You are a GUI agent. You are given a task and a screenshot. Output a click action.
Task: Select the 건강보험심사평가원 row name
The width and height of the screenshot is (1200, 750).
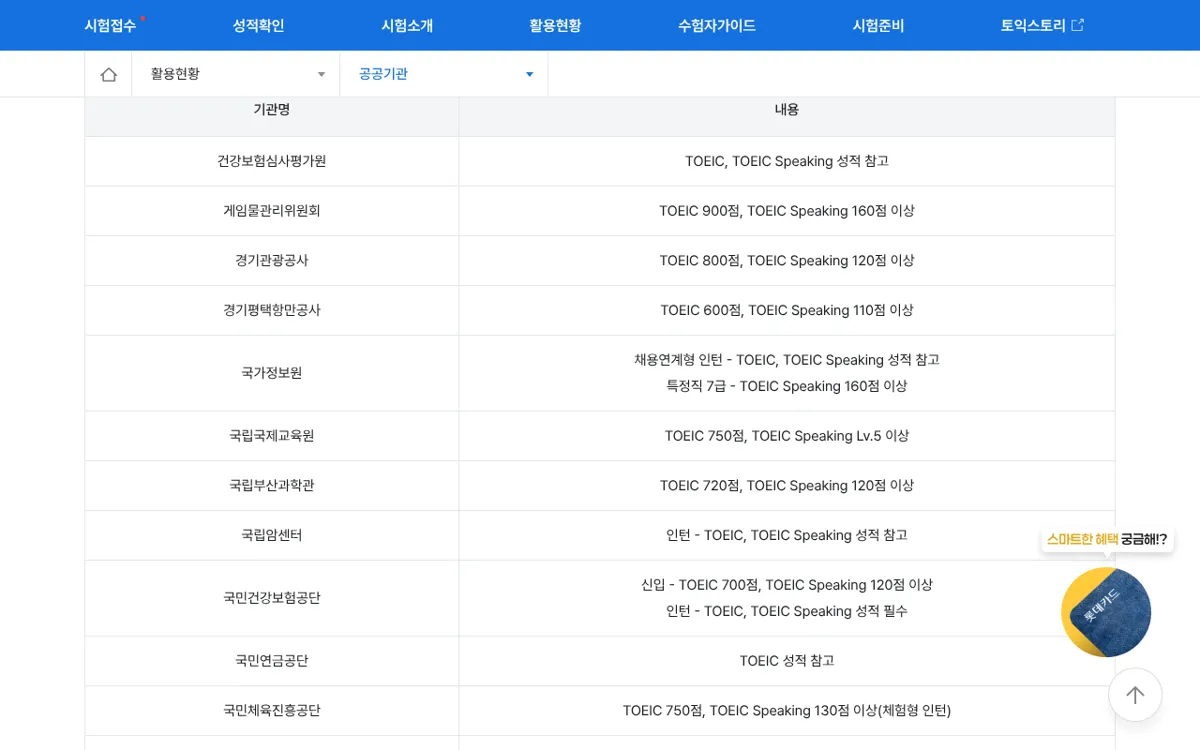tap(272, 161)
